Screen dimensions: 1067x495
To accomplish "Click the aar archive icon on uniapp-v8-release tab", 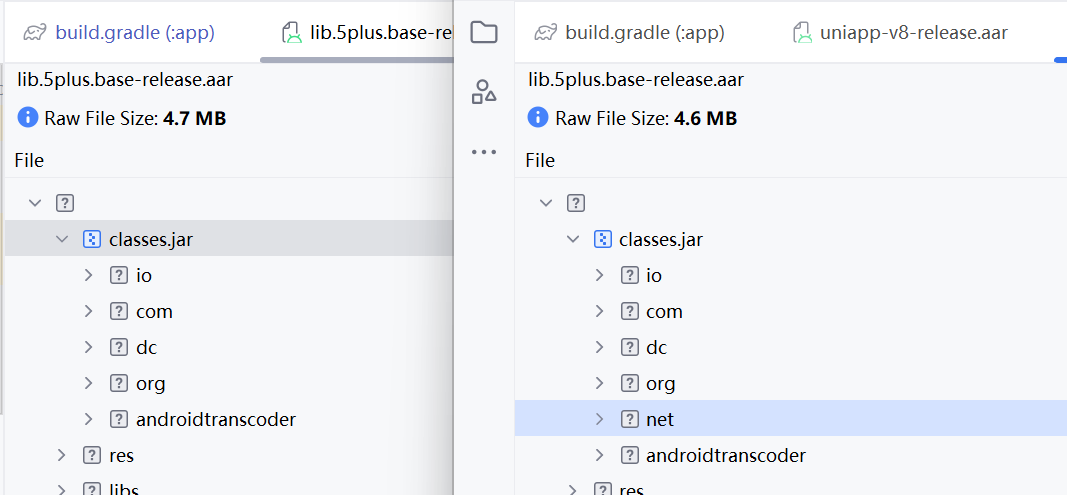I will click(x=802, y=33).
